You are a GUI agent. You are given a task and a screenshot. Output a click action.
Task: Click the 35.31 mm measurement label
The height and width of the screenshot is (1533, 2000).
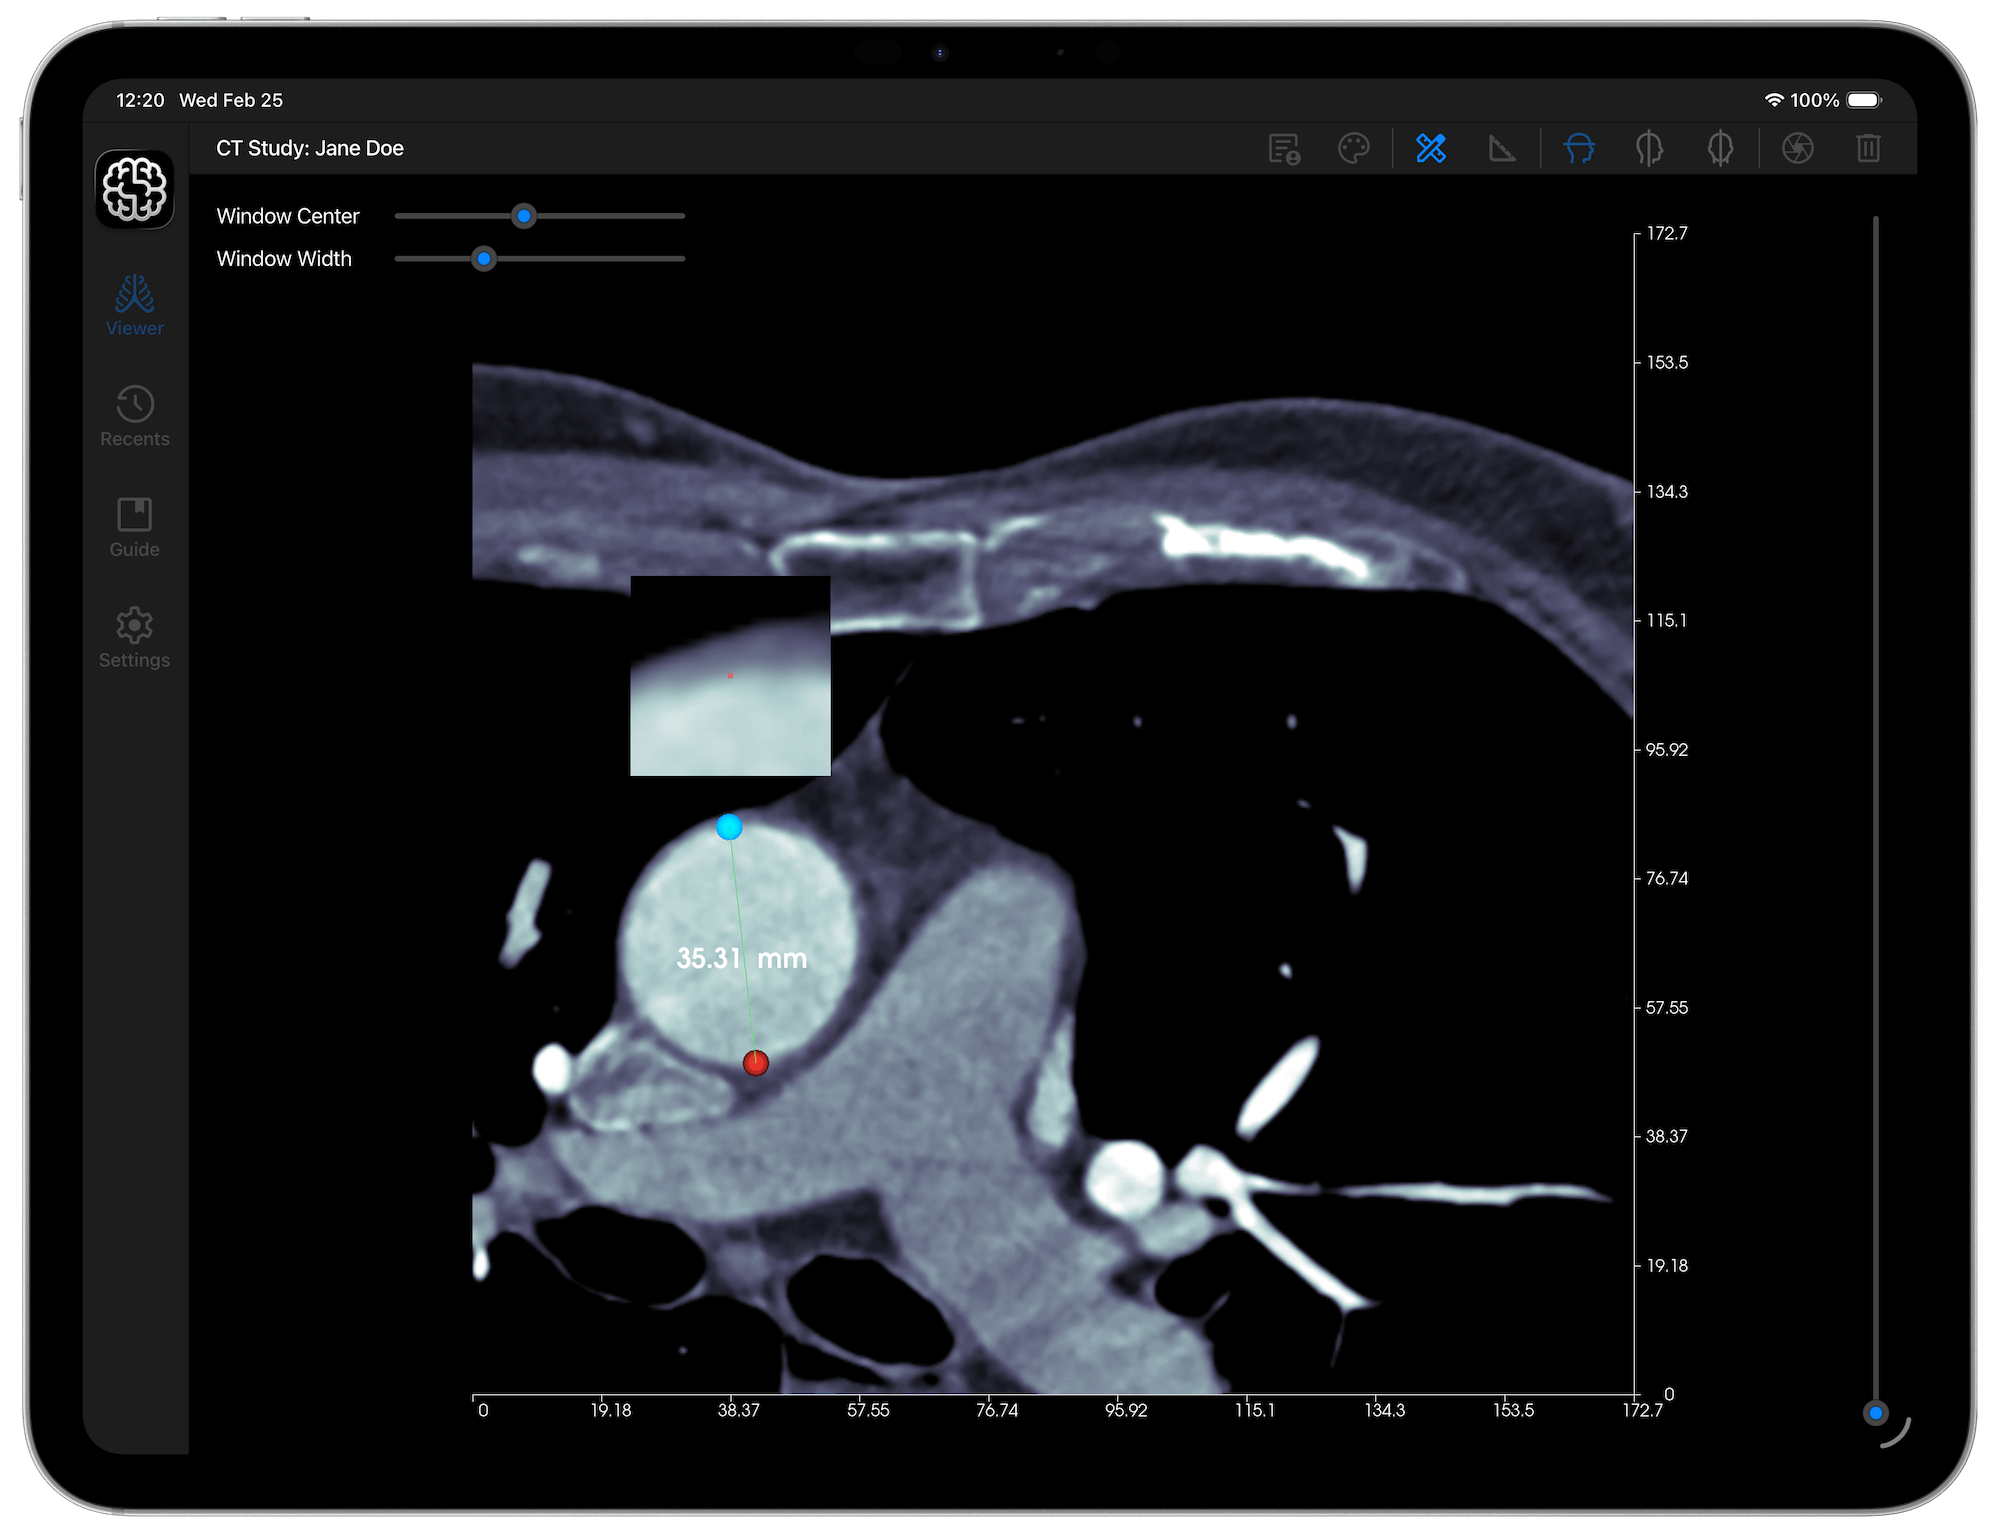[741, 957]
